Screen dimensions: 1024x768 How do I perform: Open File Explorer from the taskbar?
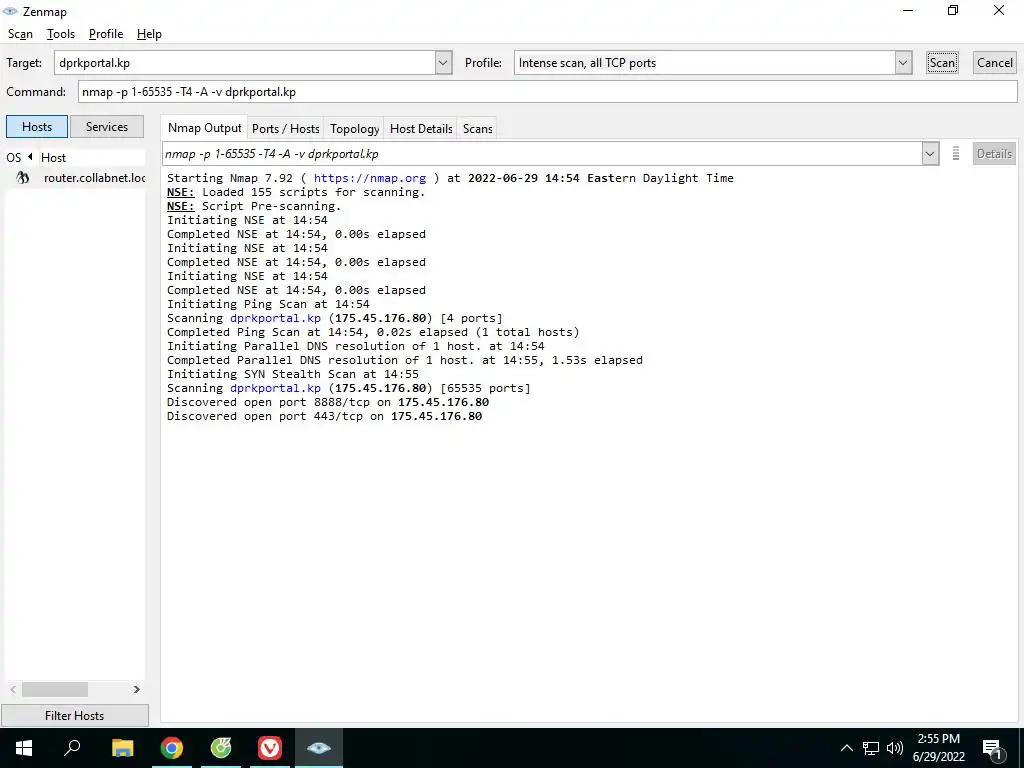122,748
